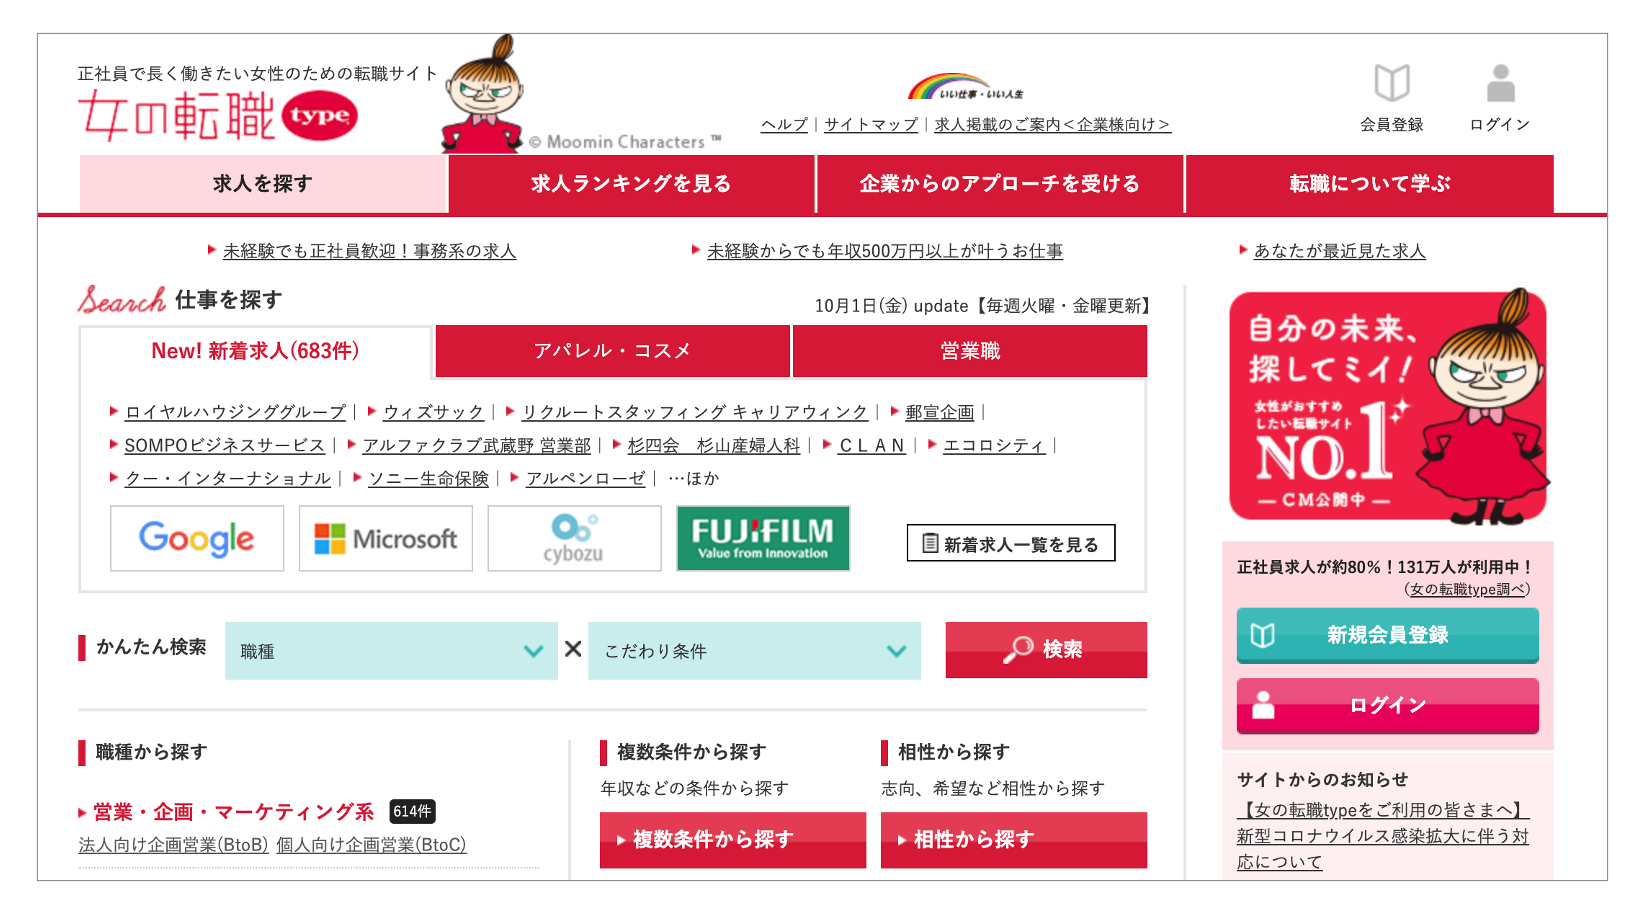The height and width of the screenshot is (910, 1644).
Task: Click the rainbow いい仕事・いい人生 logo
Action: click(x=965, y=87)
